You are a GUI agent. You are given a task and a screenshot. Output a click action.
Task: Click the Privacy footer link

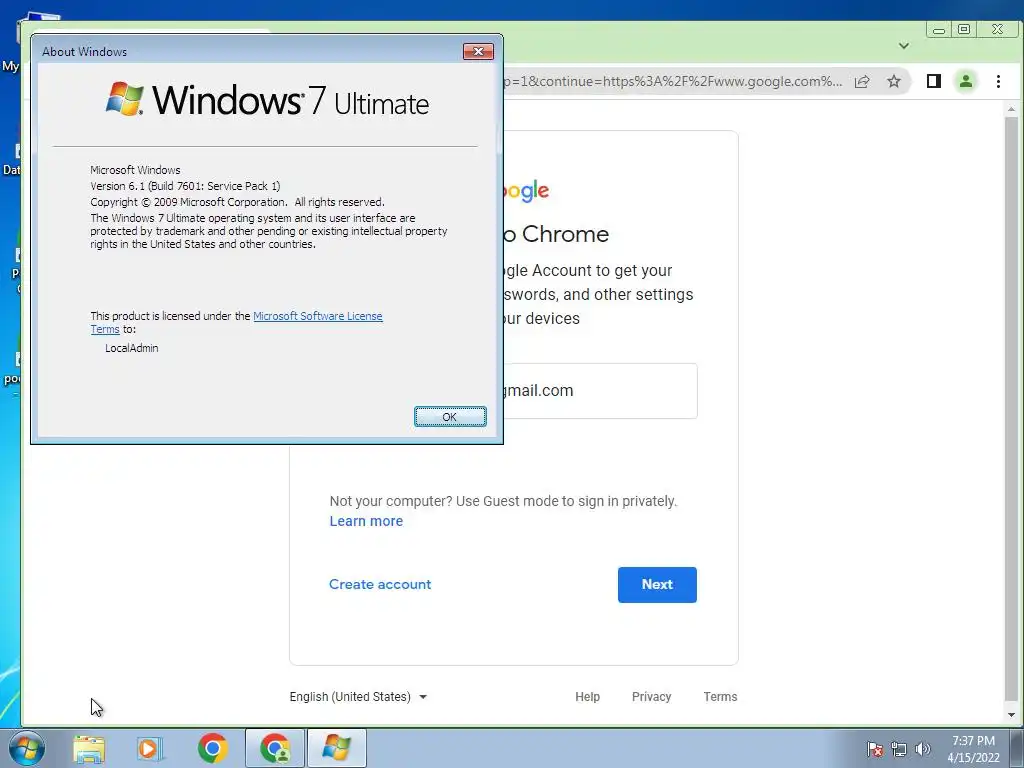651,697
